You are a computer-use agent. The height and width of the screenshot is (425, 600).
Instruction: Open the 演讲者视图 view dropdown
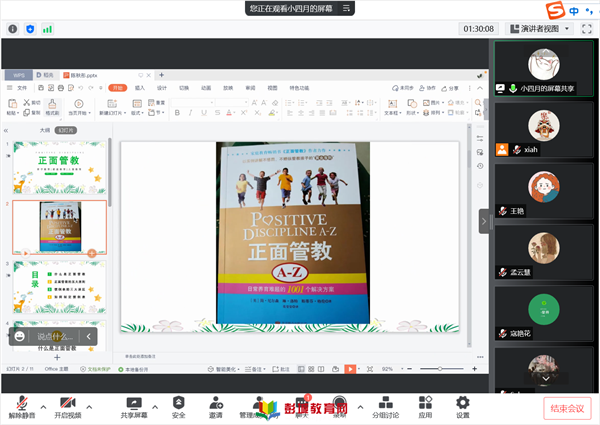[540, 29]
